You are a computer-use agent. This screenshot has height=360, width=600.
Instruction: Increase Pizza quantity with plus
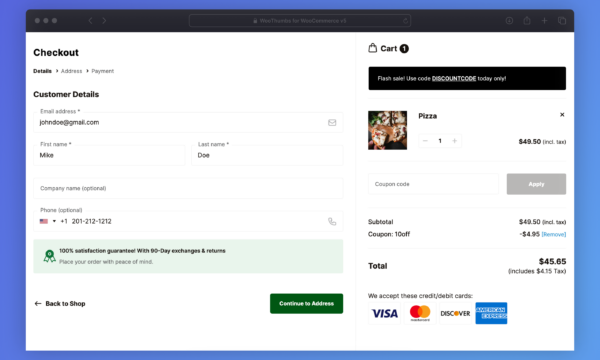point(455,141)
